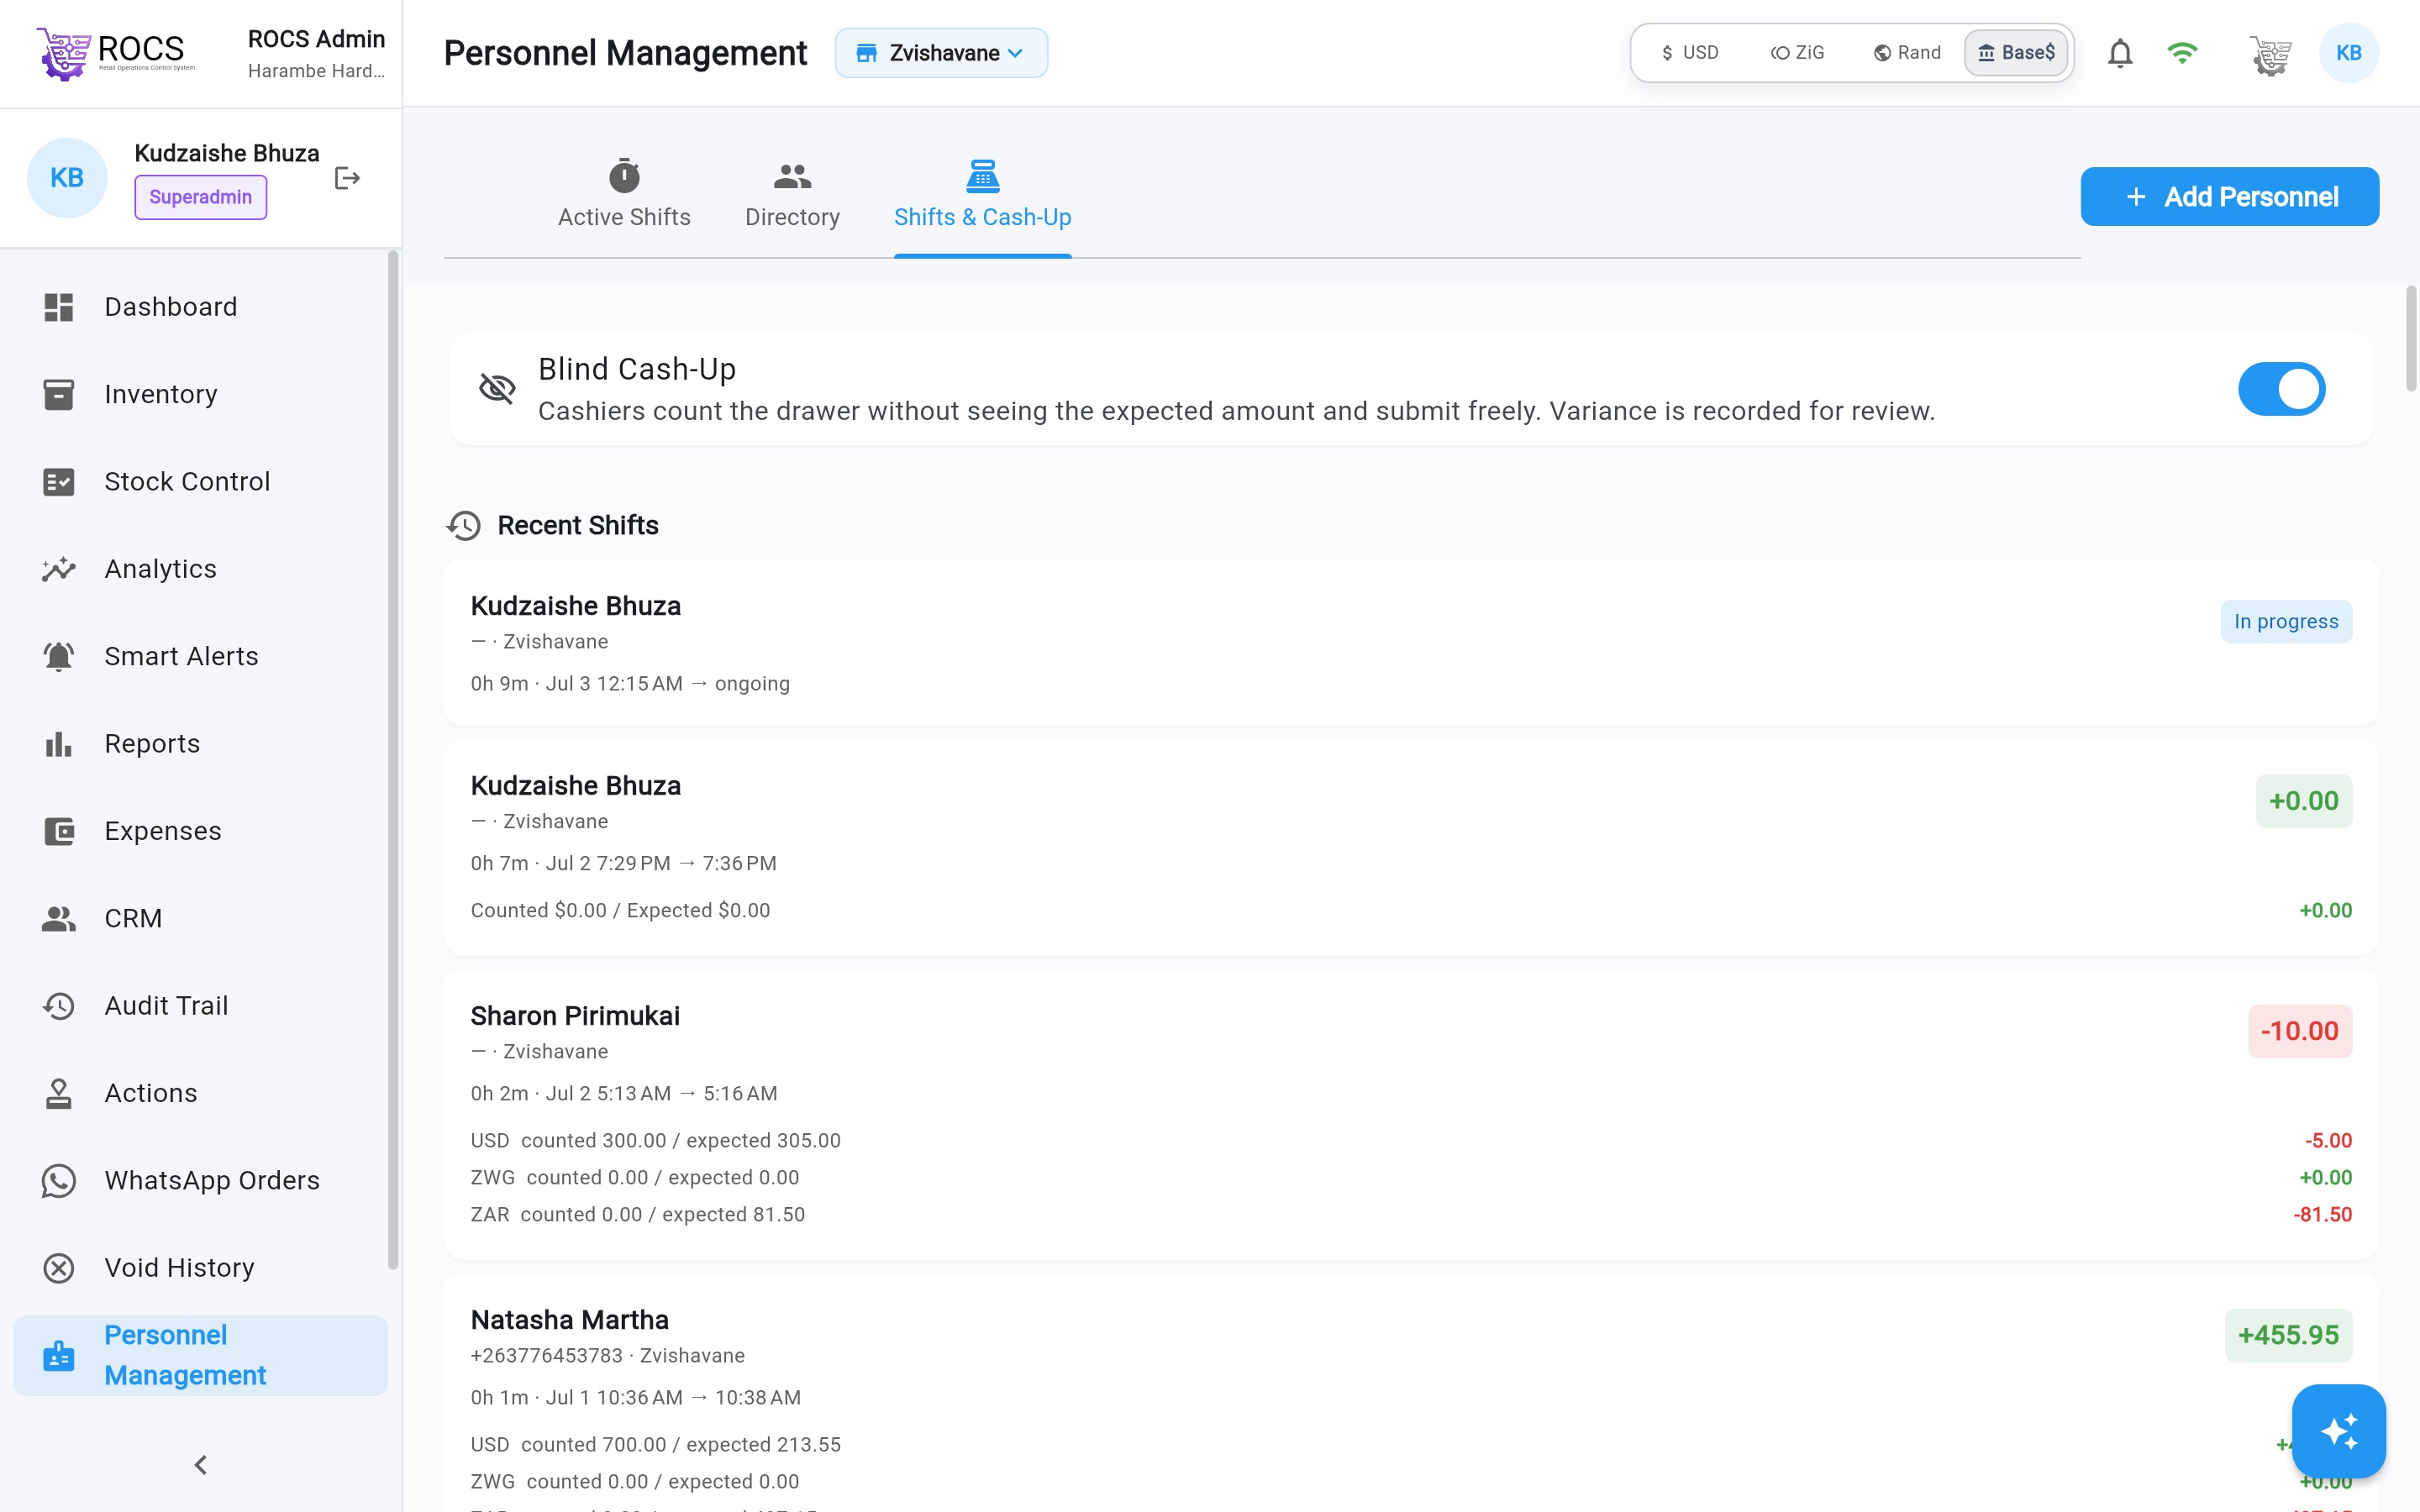This screenshot has width=2420, height=1512.
Task: Collapse the sidebar with the left chevron
Action: coord(200,1464)
